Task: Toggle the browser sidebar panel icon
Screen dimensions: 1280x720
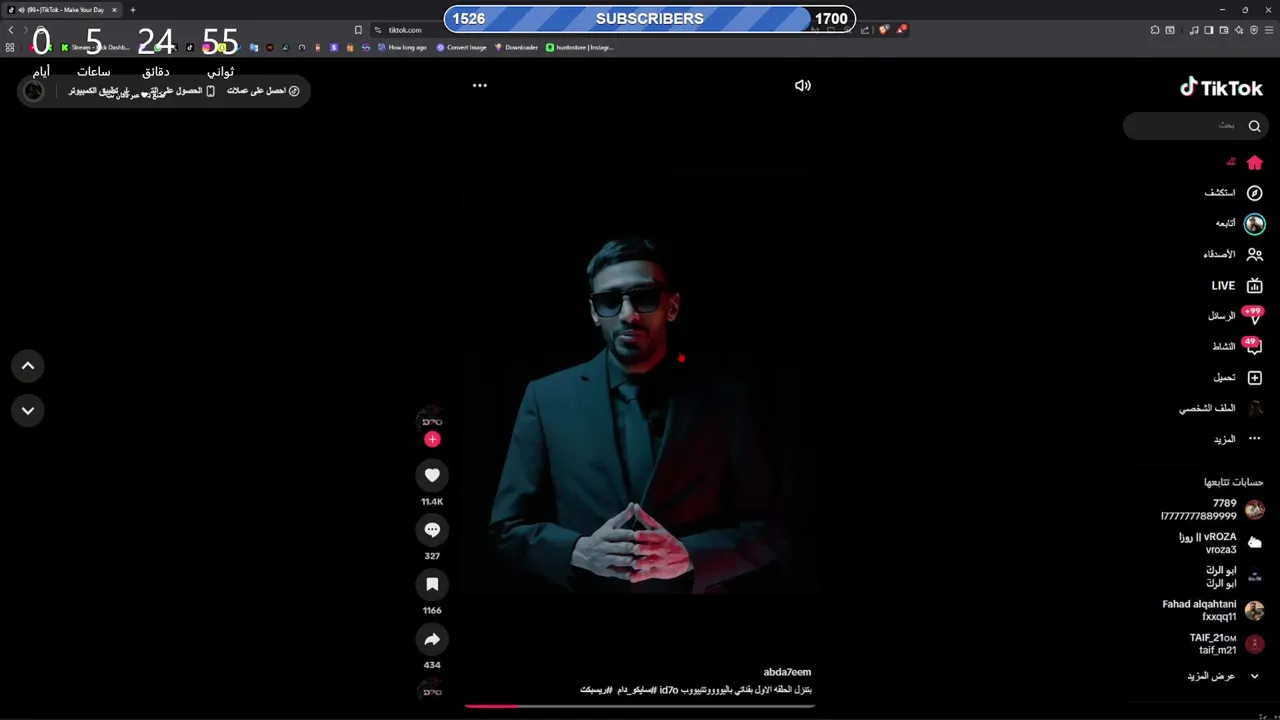Action: click(1208, 30)
